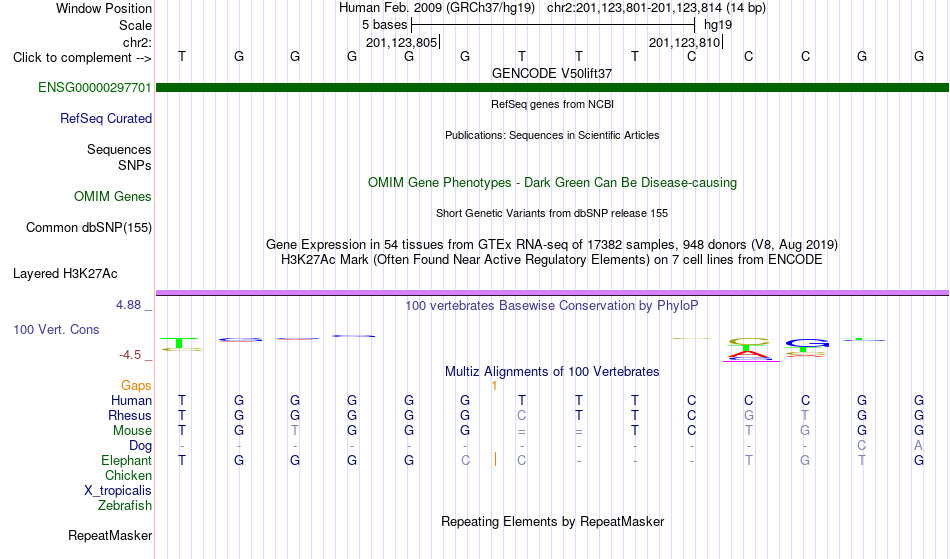Viewport: 950px width, 559px height.
Task: Click the orange gap count '1' marker
Action: point(494,386)
